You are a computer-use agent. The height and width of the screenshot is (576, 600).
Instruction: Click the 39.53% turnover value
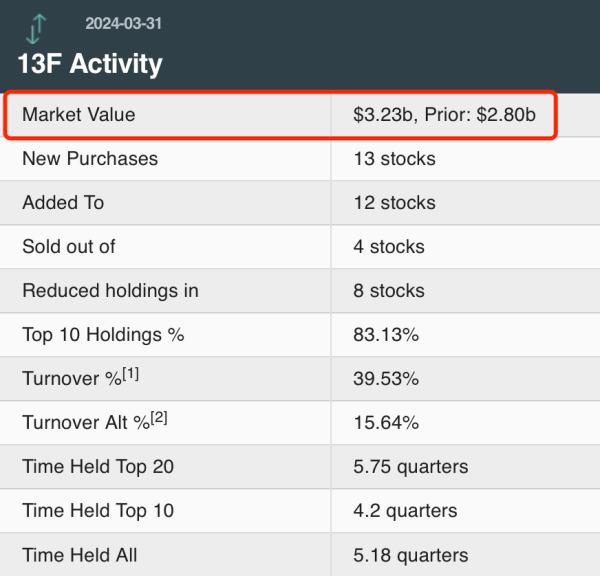(386, 379)
